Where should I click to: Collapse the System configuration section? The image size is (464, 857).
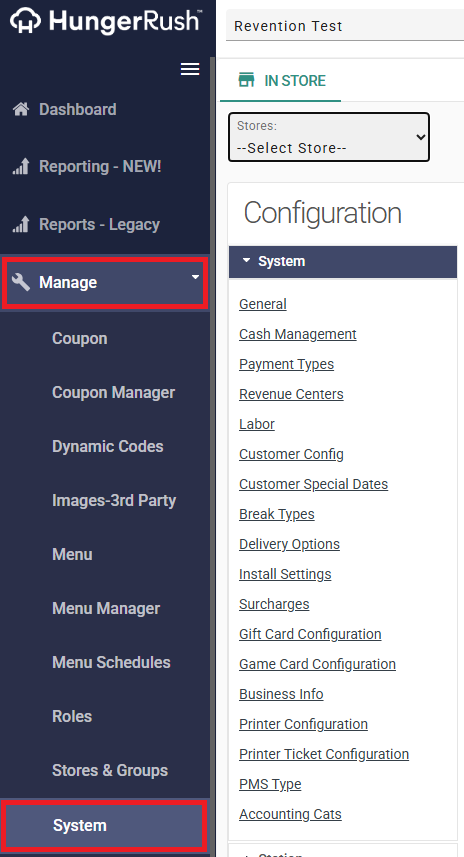point(343,262)
